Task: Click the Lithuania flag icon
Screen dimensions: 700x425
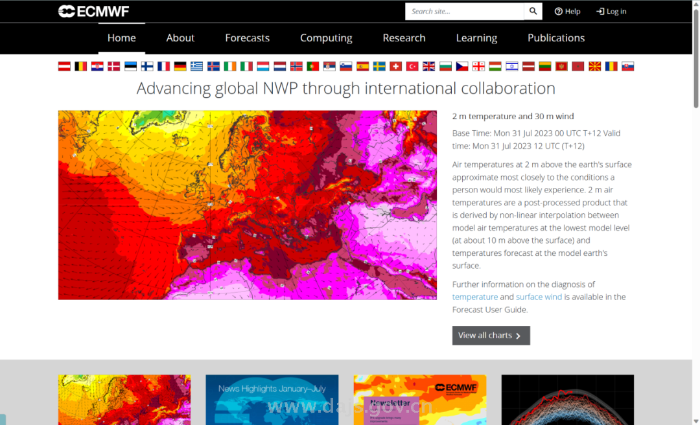Action: coord(545,67)
